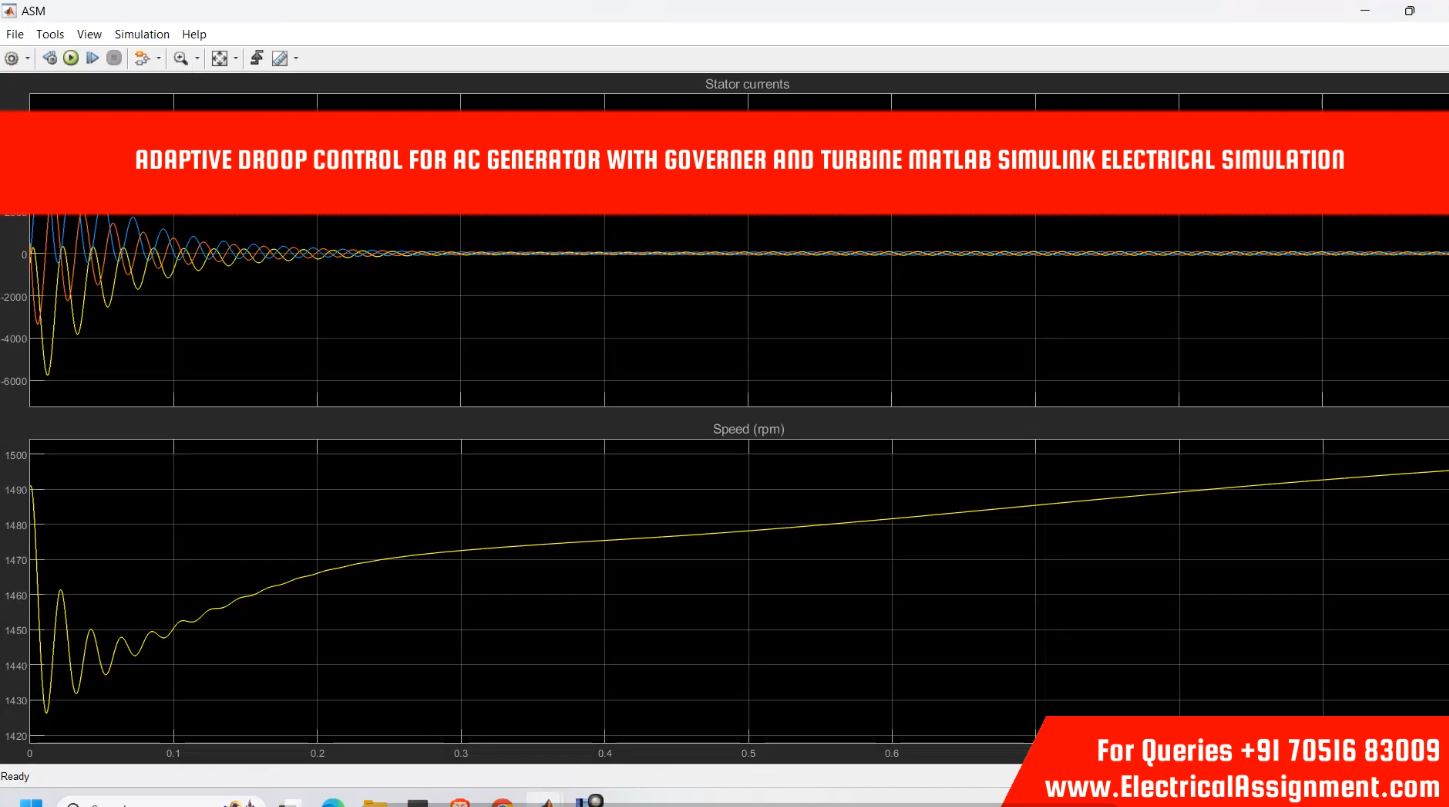Toggle the Cursor Measurements ruler icon
This screenshot has height=807, width=1449.
280,58
